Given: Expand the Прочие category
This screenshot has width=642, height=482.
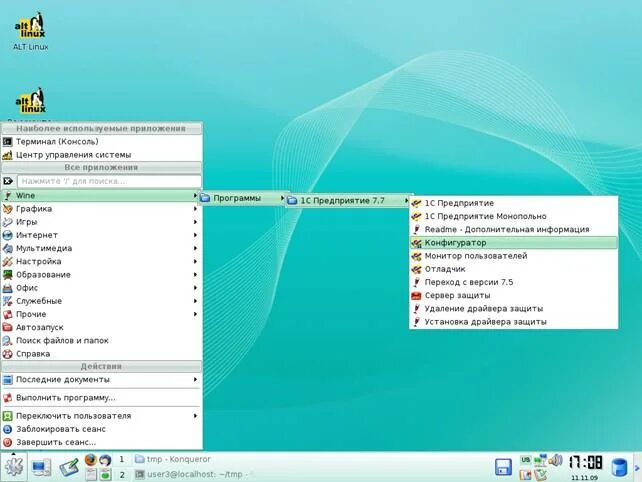Looking at the screenshot, I should pos(102,314).
